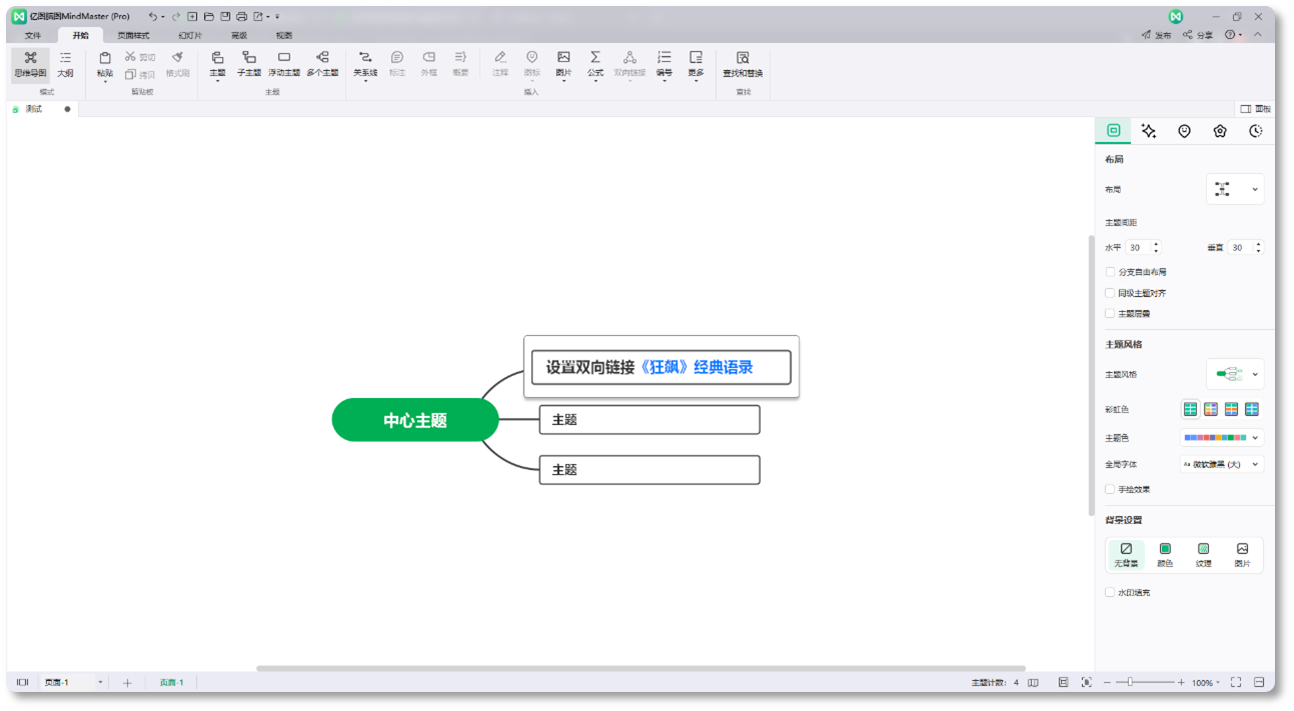This screenshot has height=711, width=1294.
Task: Open the AI sparkle panel tab
Action: (x=1149, y=131)
